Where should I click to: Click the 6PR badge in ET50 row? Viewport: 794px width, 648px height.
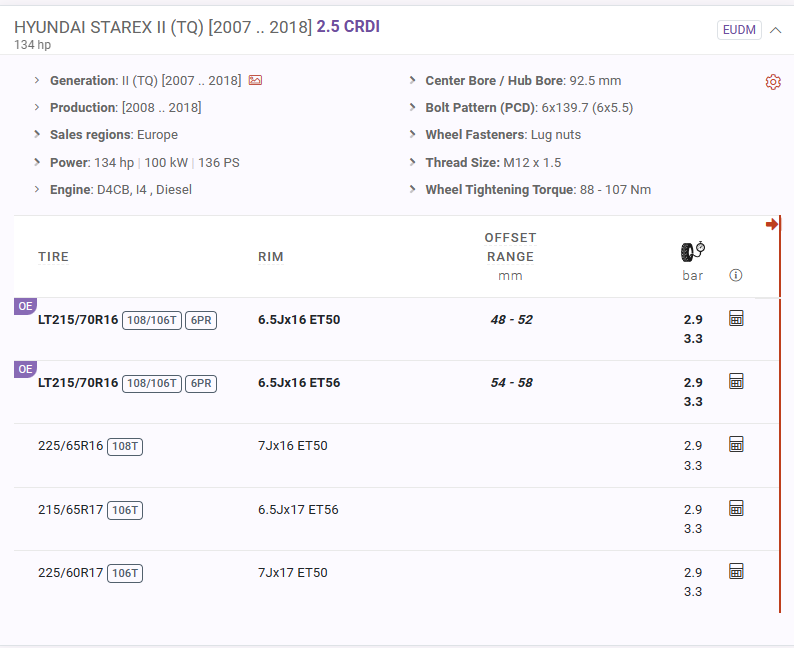201,320
